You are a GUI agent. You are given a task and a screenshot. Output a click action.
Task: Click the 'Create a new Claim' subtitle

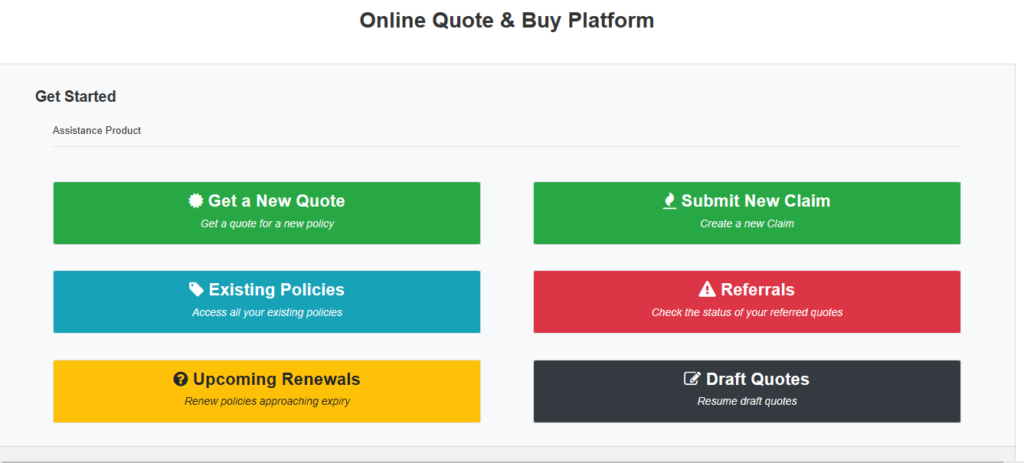pos(746,224)
